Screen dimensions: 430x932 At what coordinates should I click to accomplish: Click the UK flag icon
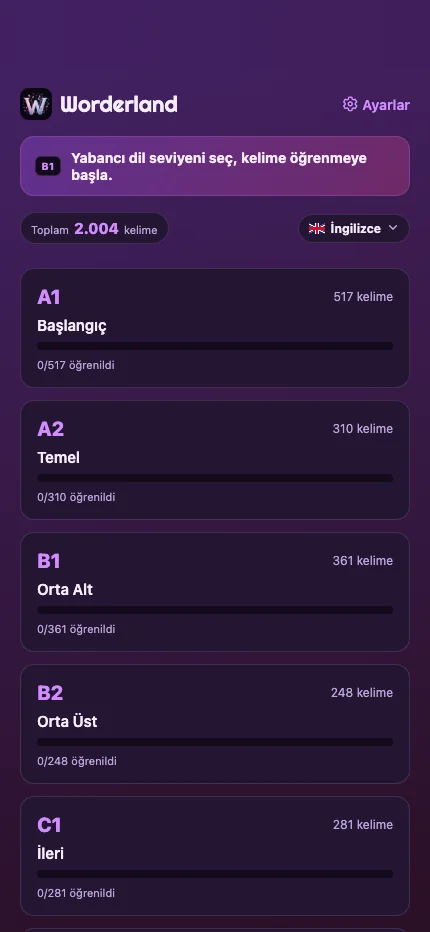point(316,228)
